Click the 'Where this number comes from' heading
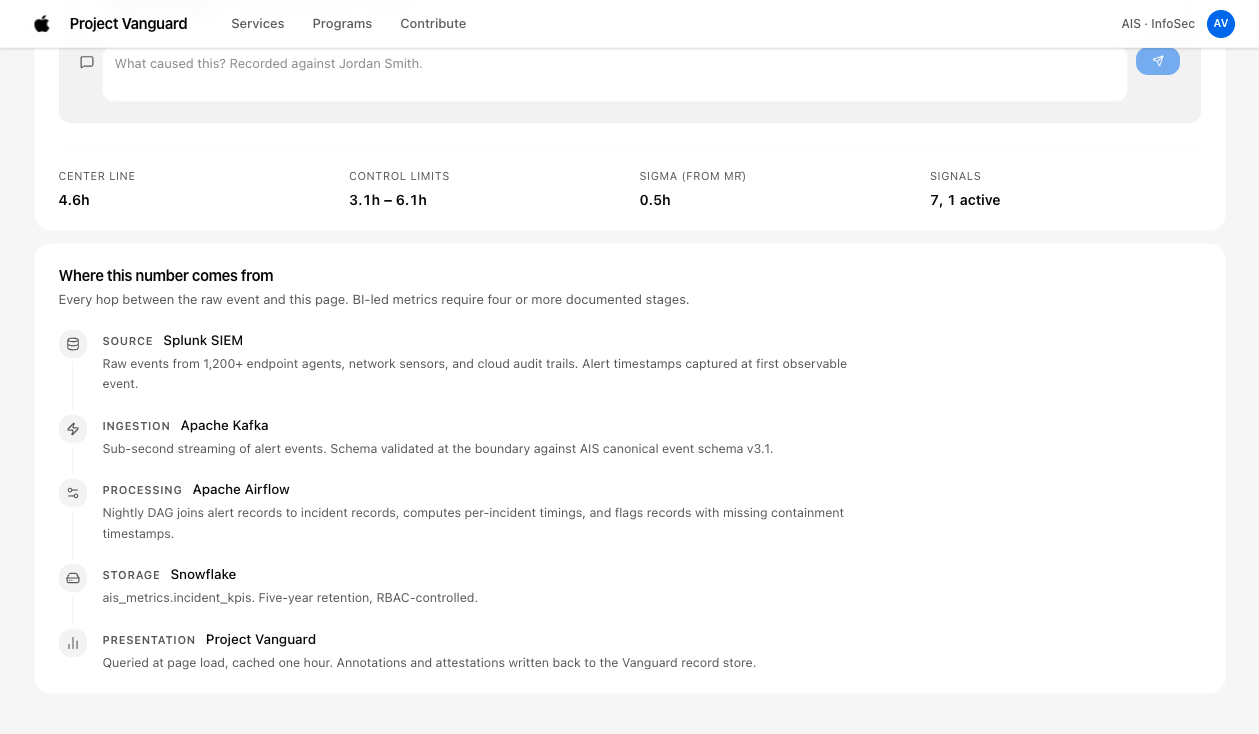The width and height of the screenshot is (1259, 734). click(166, 275)
